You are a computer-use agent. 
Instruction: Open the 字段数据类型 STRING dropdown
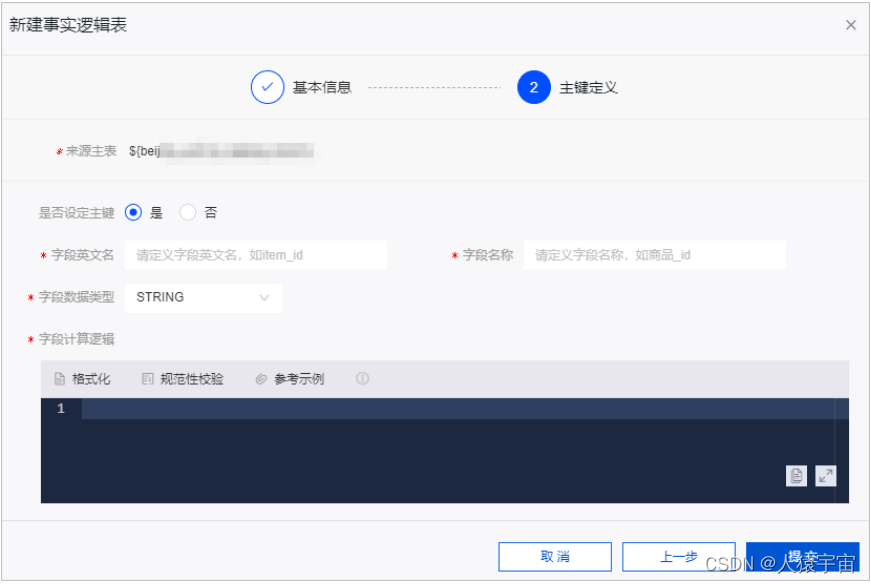point(202,297)
